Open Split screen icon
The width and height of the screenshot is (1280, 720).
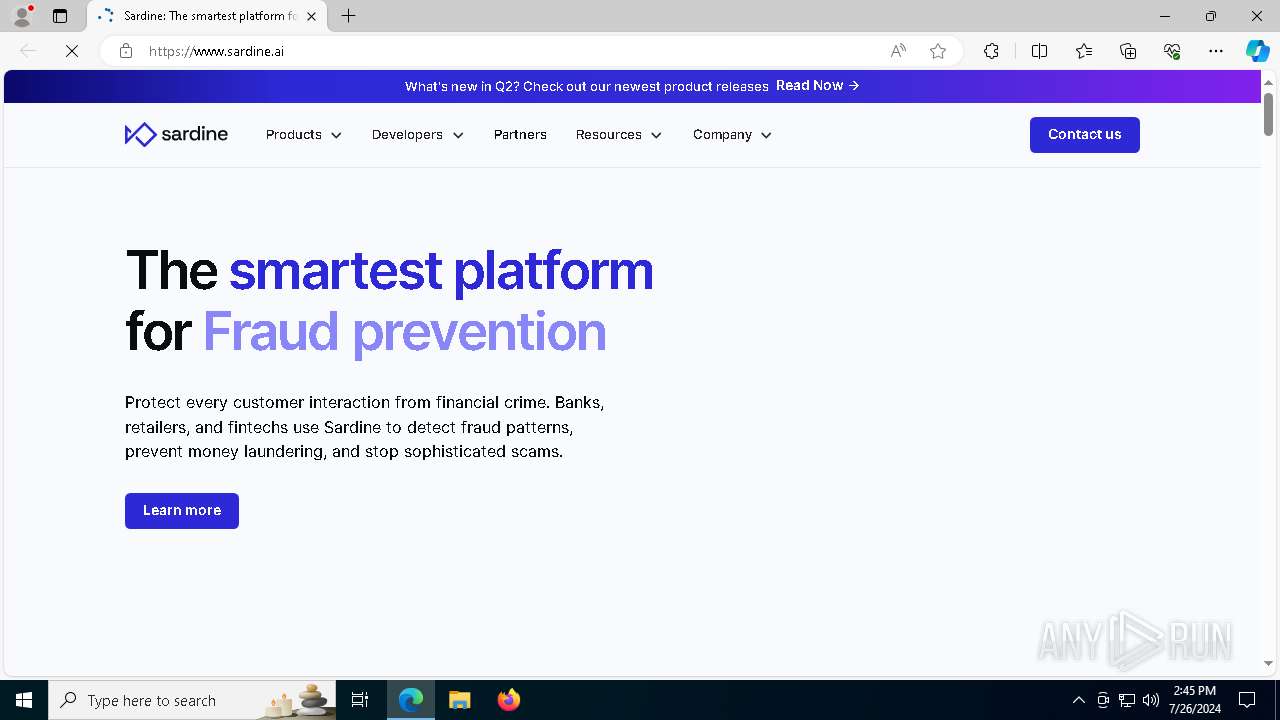click(1039, 51)
